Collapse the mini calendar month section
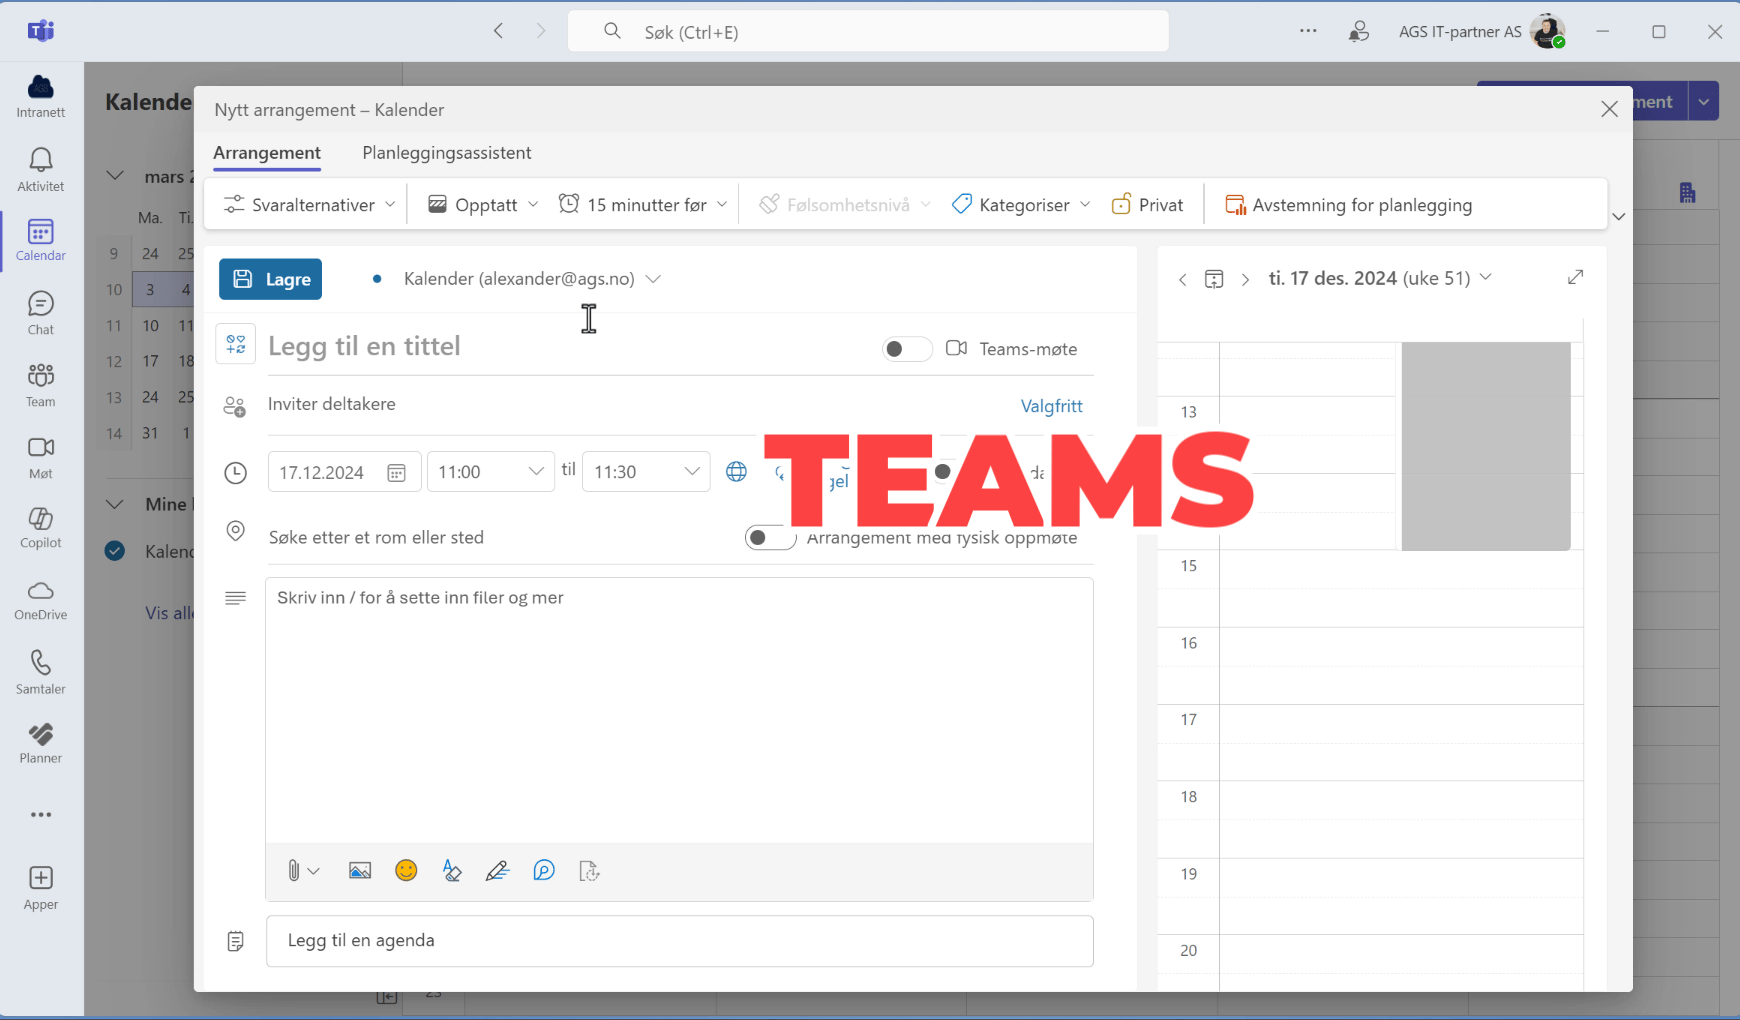The height and width of the screenshot is (1020, 1740). pyautogui.click(x=115, y=176)
